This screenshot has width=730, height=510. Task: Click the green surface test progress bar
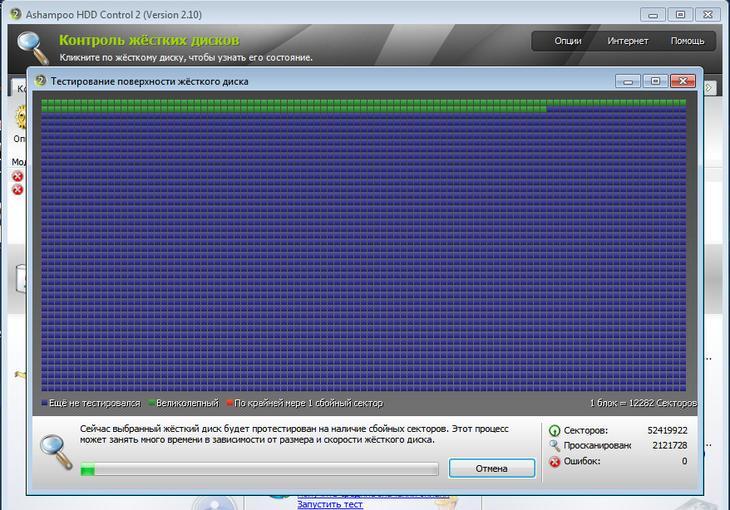(258, 468)
